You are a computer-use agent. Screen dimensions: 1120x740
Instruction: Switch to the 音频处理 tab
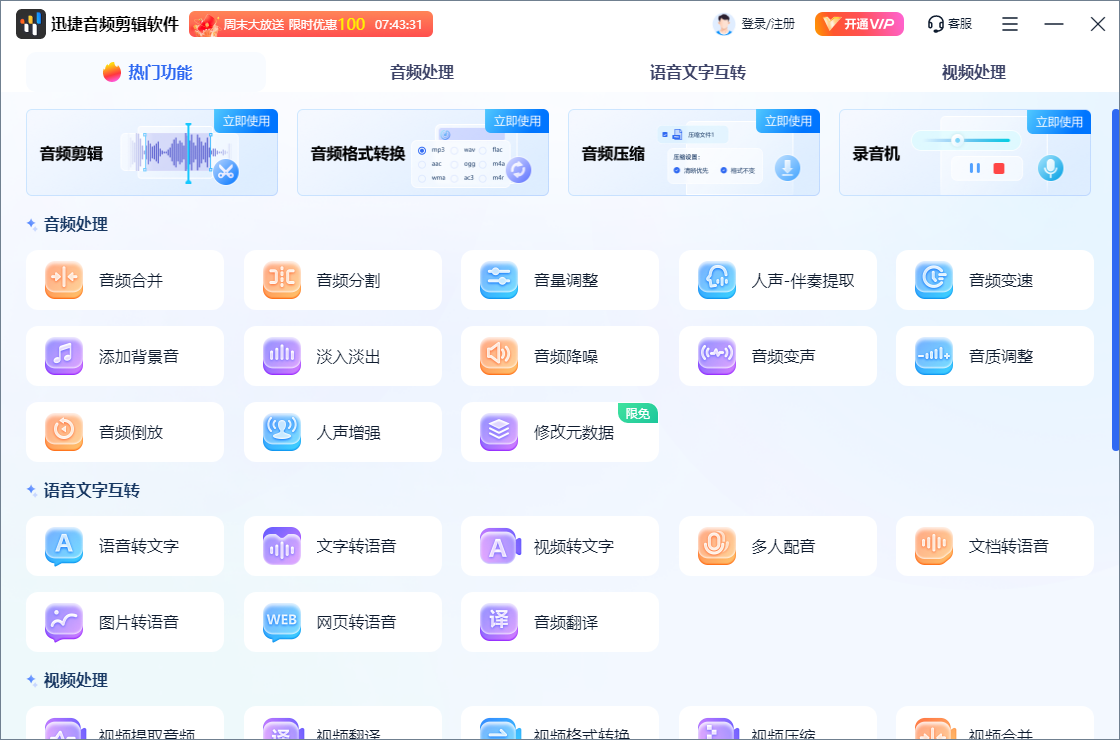421,71
